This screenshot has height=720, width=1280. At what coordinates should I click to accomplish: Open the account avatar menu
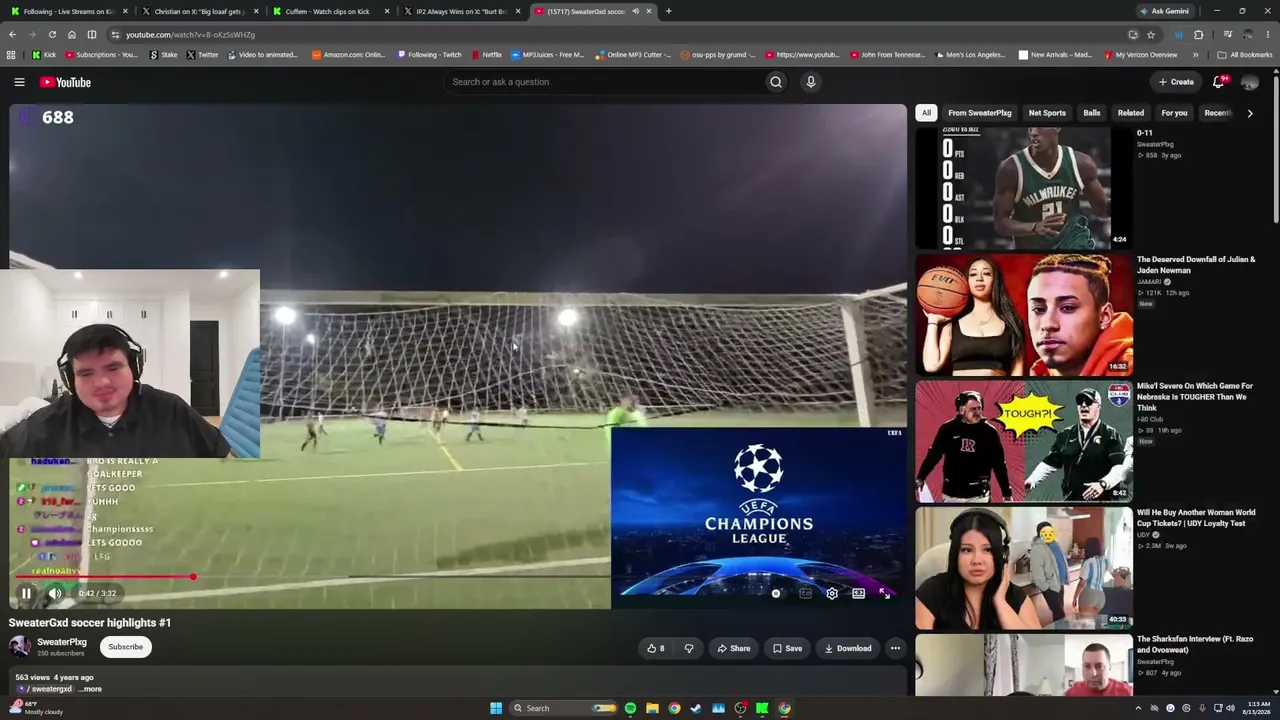(x=1249, y=82)
